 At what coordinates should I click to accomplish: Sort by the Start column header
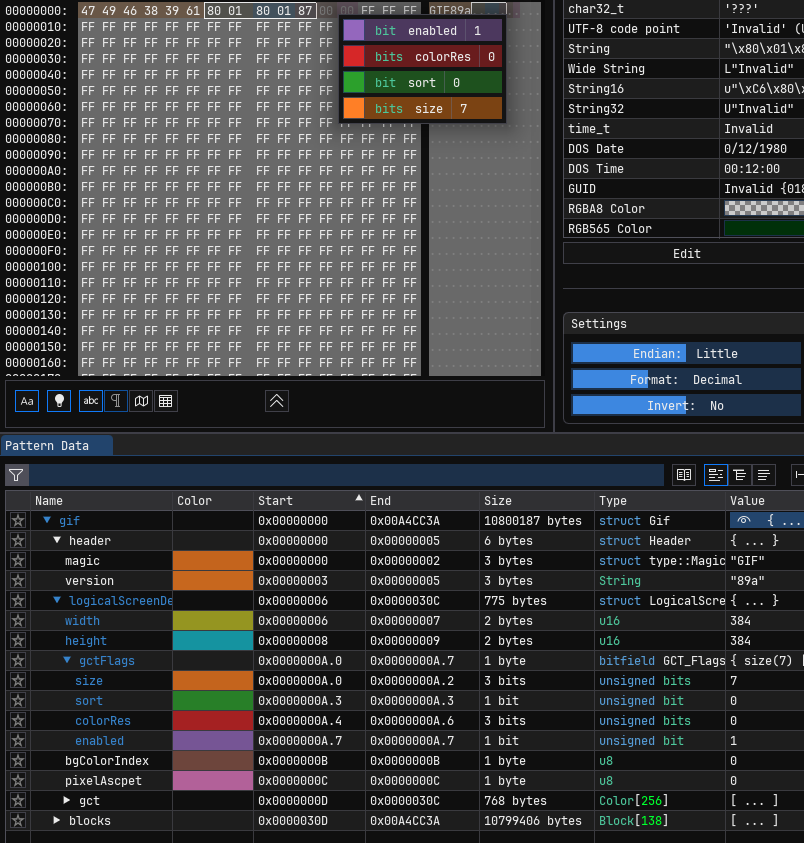point(309,501)
